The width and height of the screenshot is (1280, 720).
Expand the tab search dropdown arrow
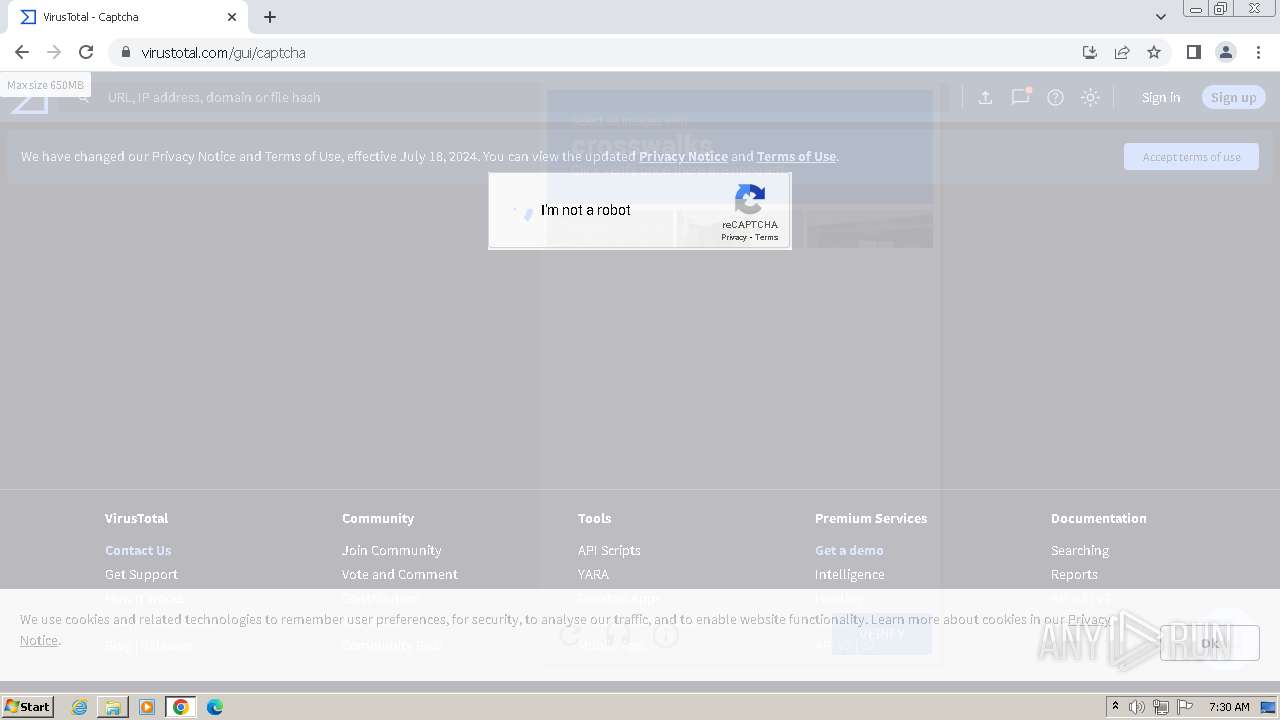pos(1160,17)
